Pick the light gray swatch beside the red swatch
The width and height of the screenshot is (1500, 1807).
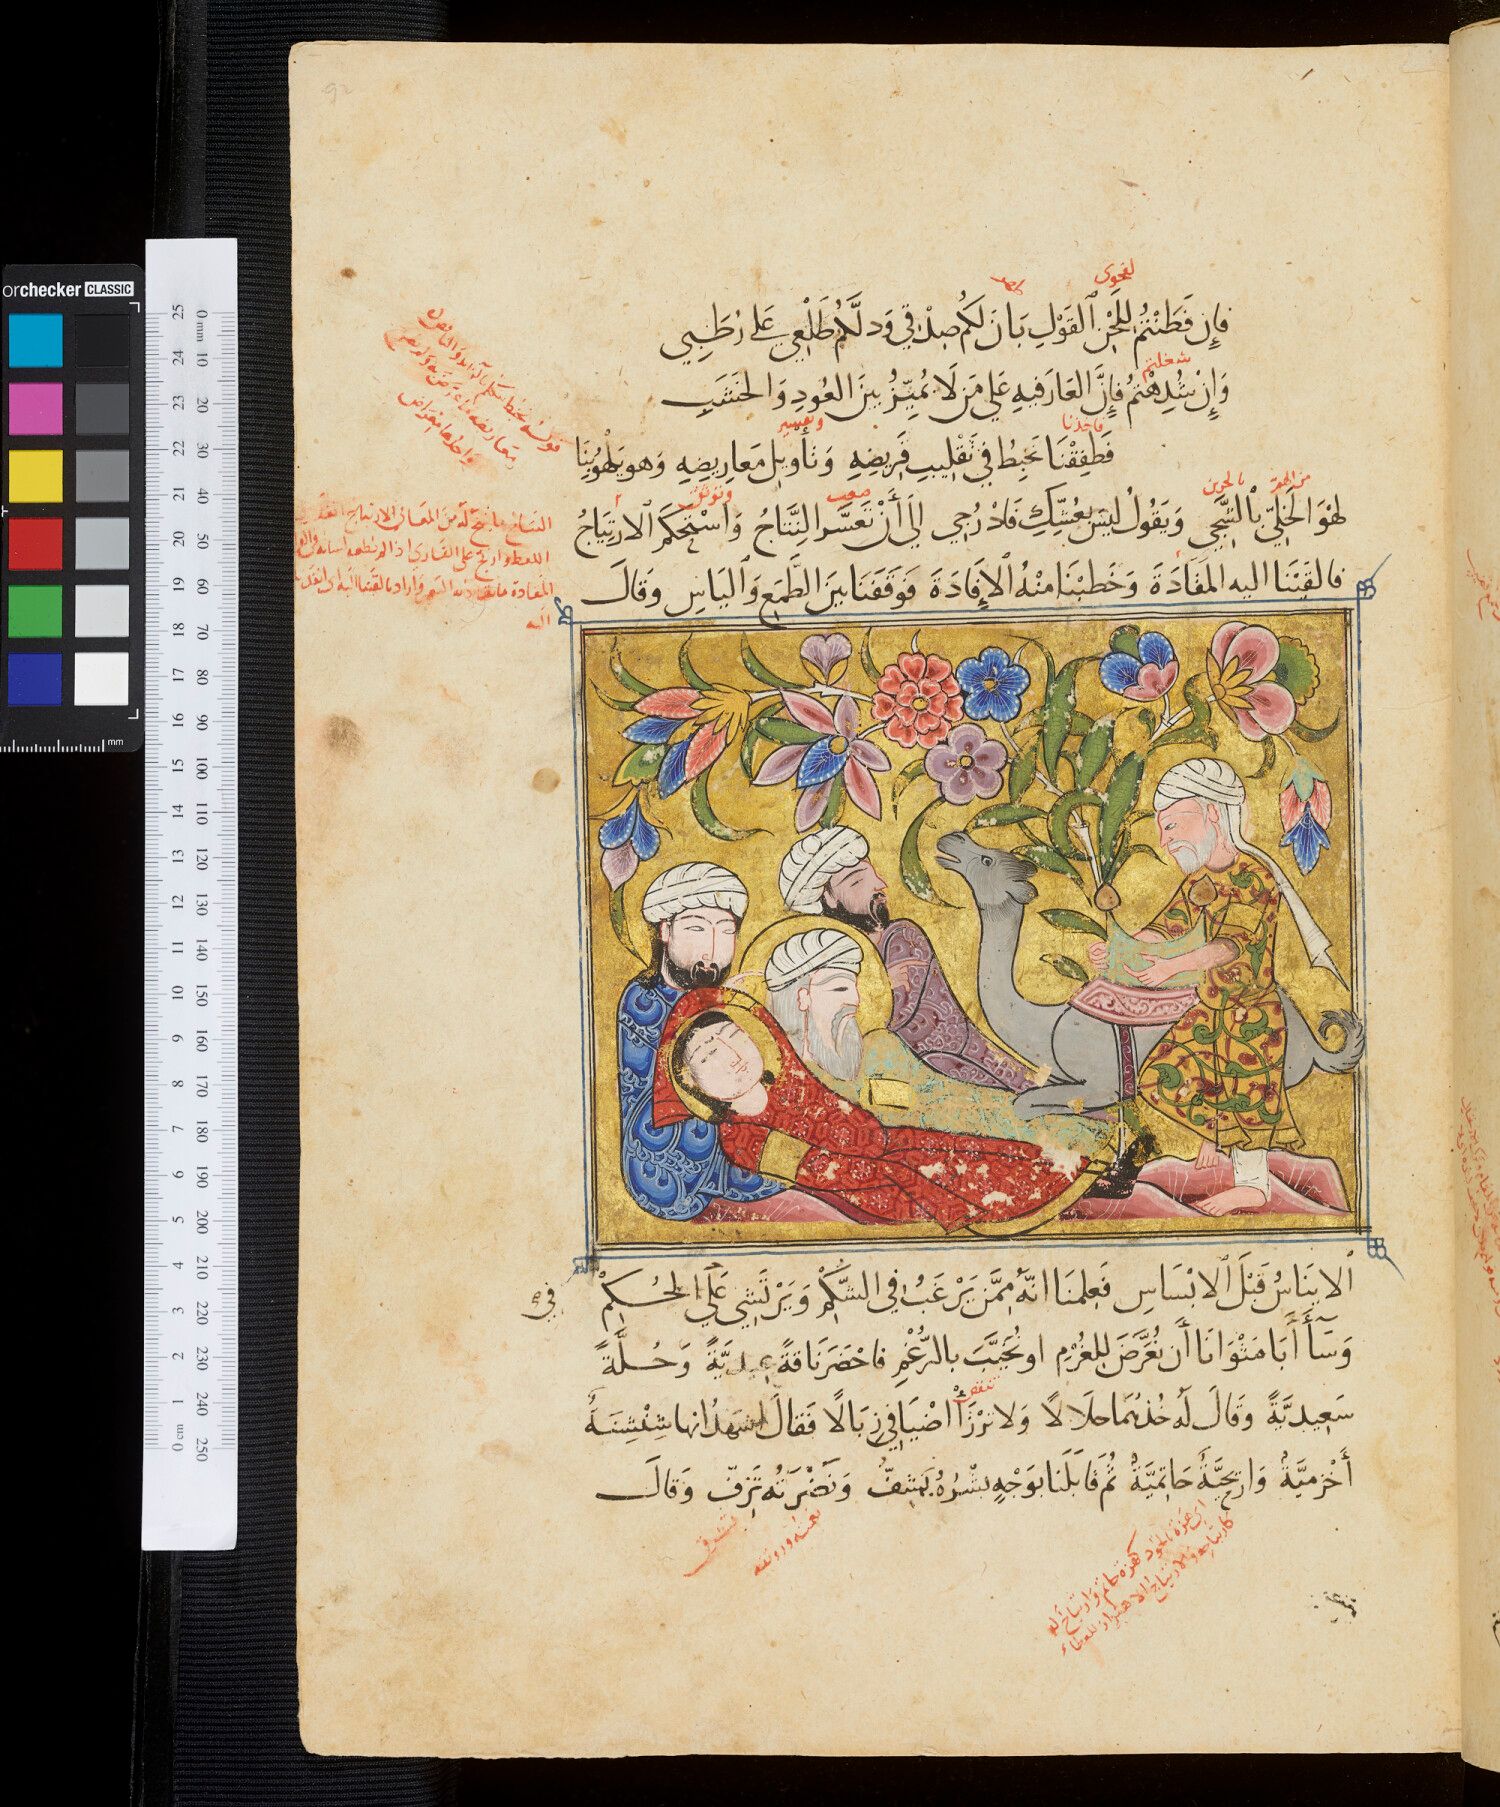tap(102, 543)
